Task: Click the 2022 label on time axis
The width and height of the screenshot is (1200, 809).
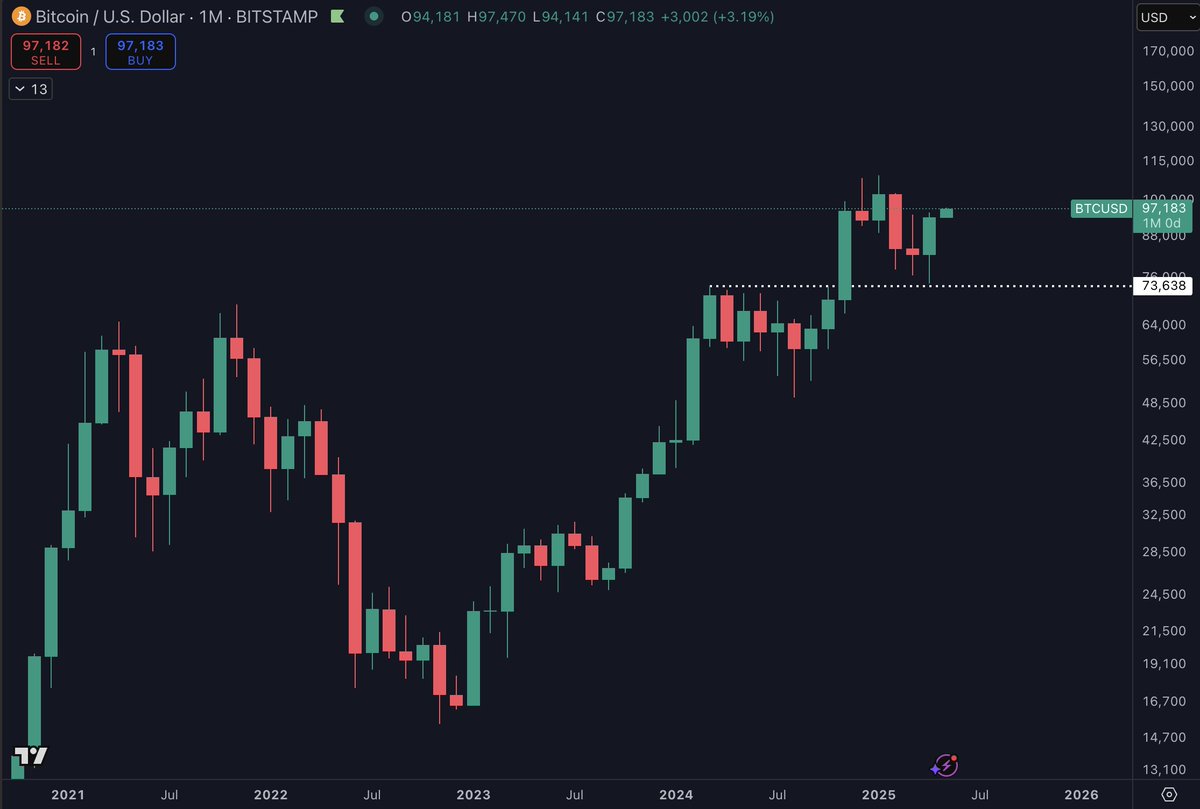Action: 271,795
